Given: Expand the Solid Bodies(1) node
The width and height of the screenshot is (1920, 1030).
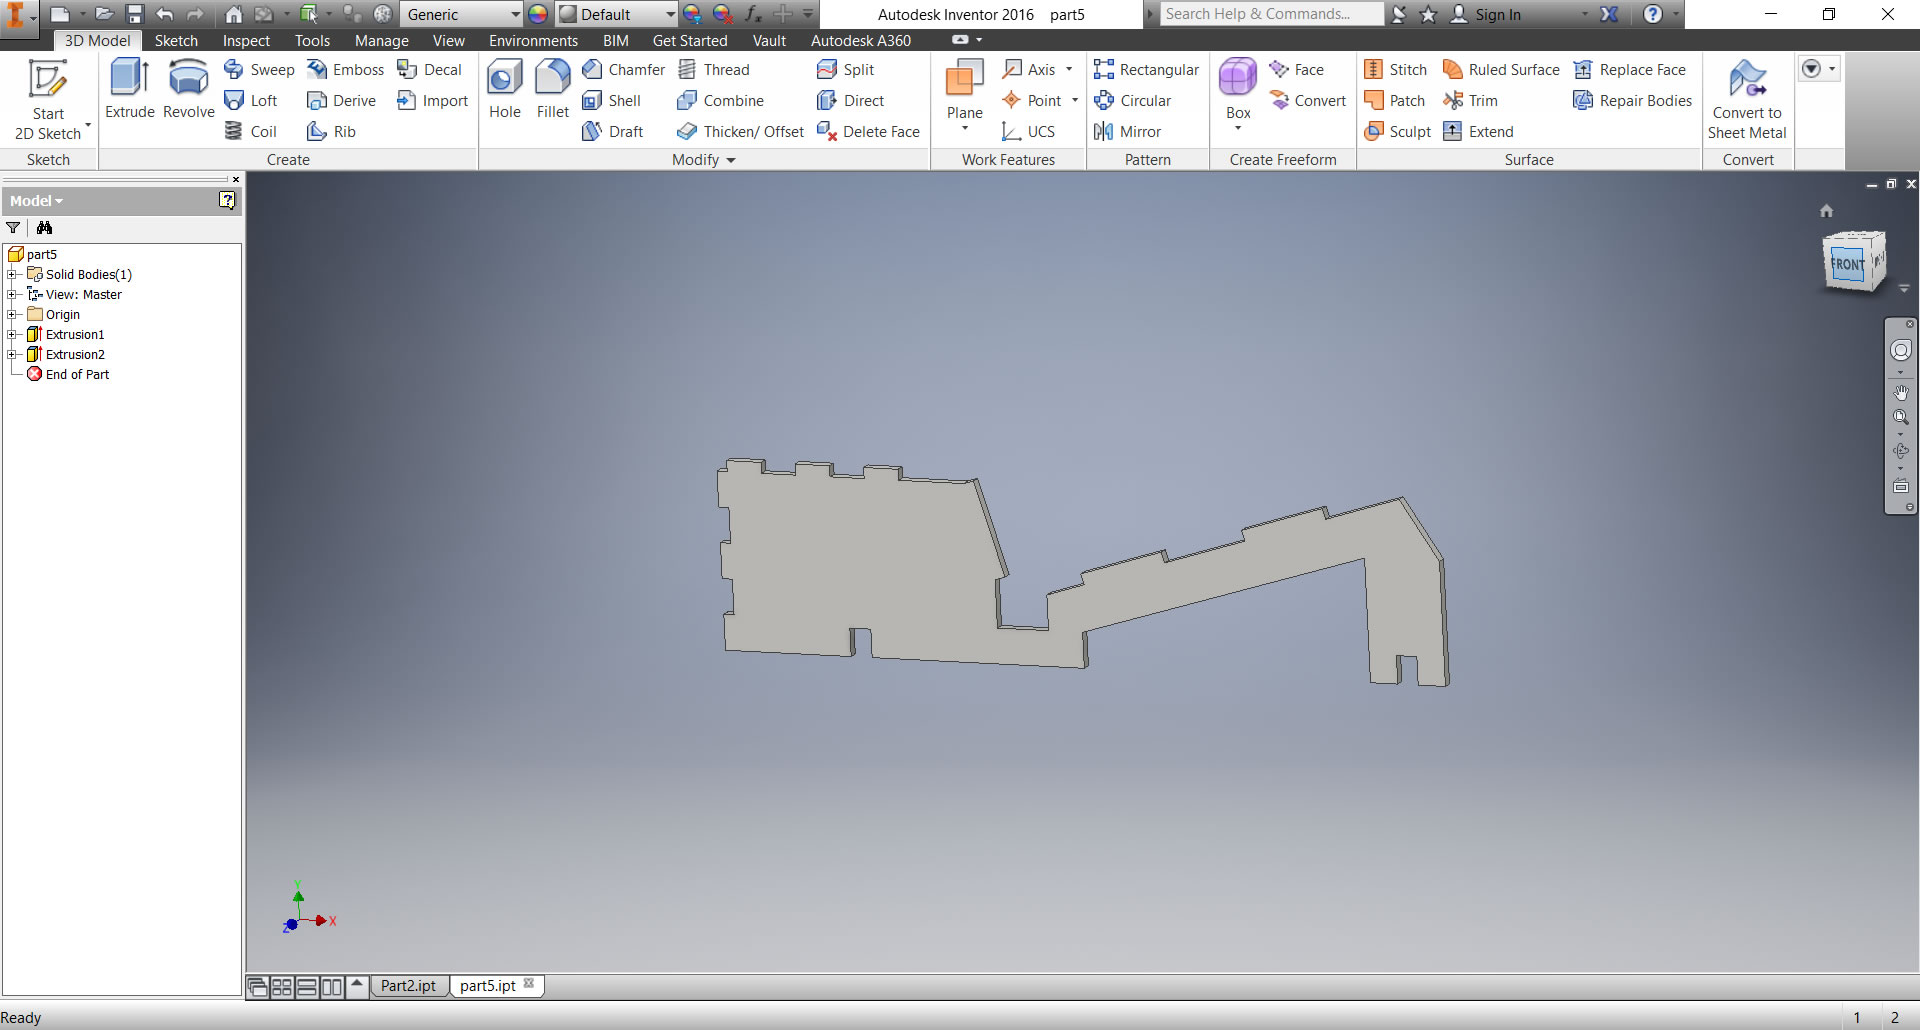Looking at the screenshot, I should click(11, 274).
